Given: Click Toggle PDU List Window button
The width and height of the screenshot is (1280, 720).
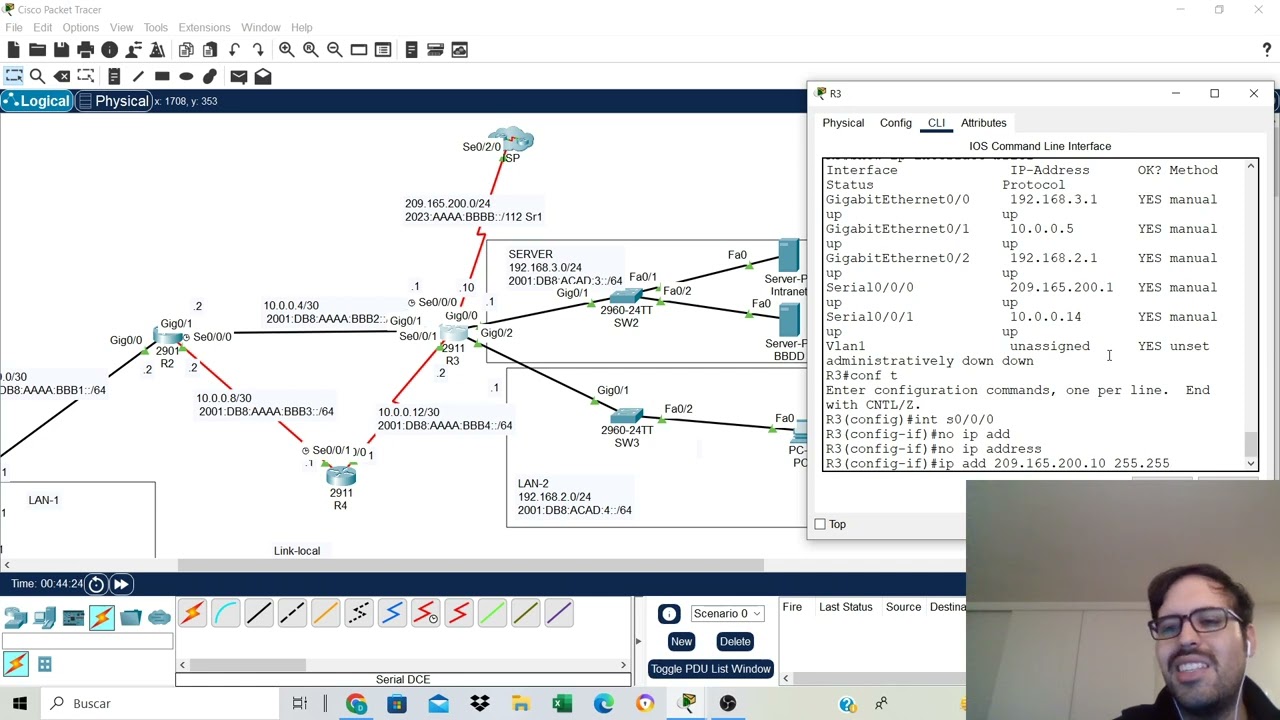Looking at the screenshot, I should (710, 669).
